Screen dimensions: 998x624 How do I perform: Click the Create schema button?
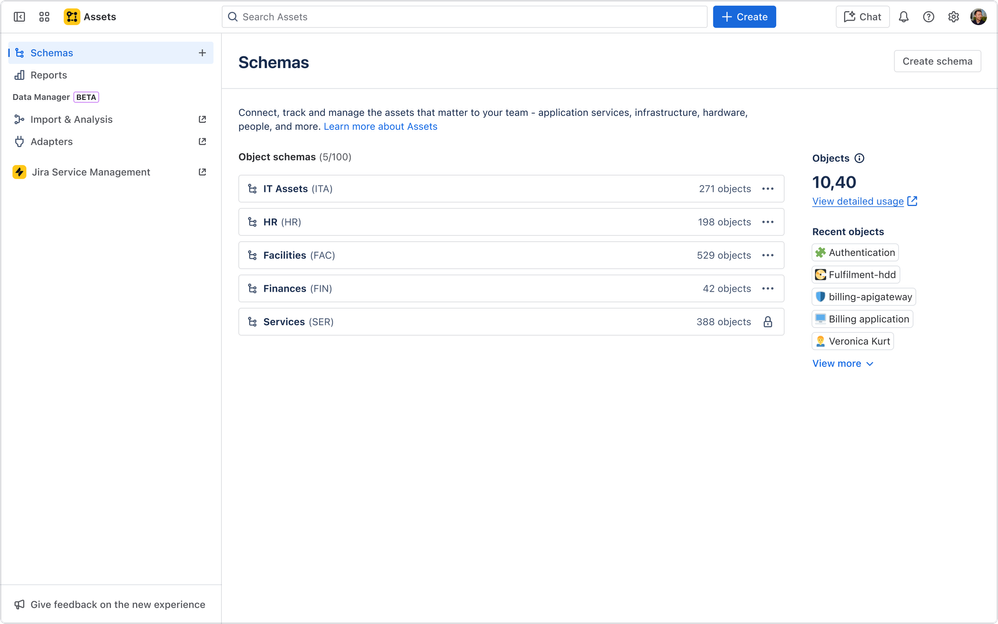point(937,61)
